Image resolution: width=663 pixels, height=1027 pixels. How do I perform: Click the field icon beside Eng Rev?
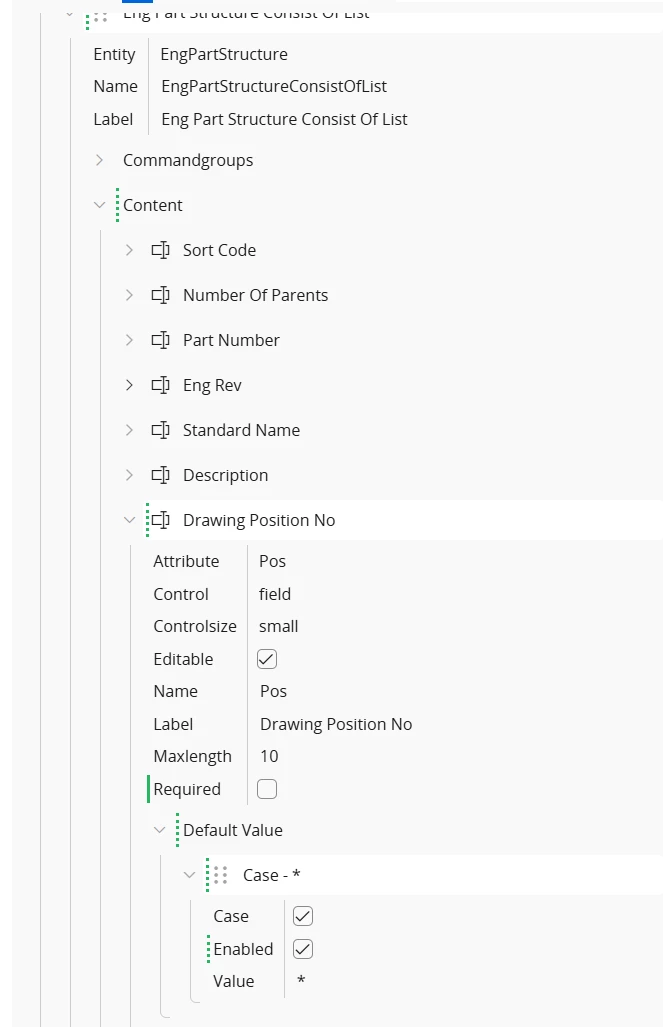click(x=161, y=385)
